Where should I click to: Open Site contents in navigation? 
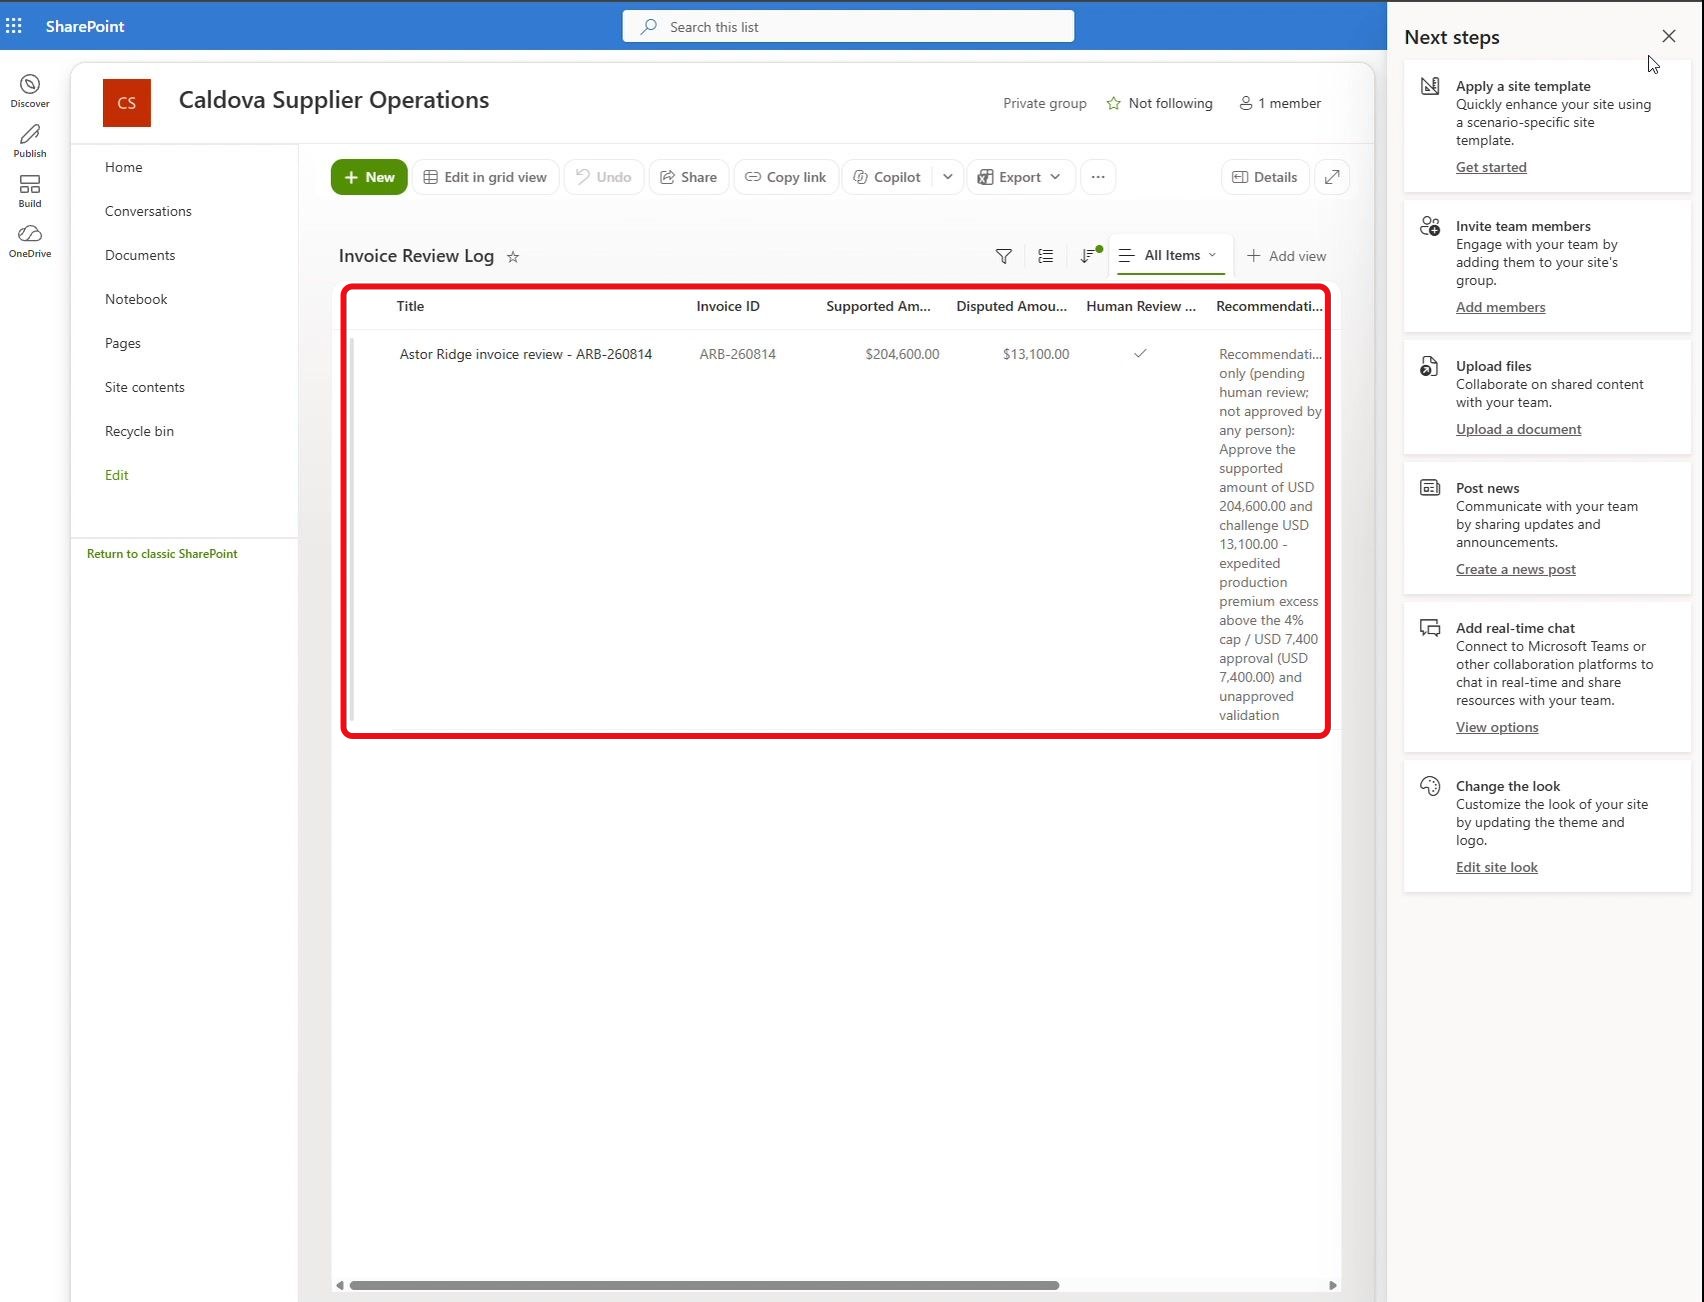coord(145,387)
